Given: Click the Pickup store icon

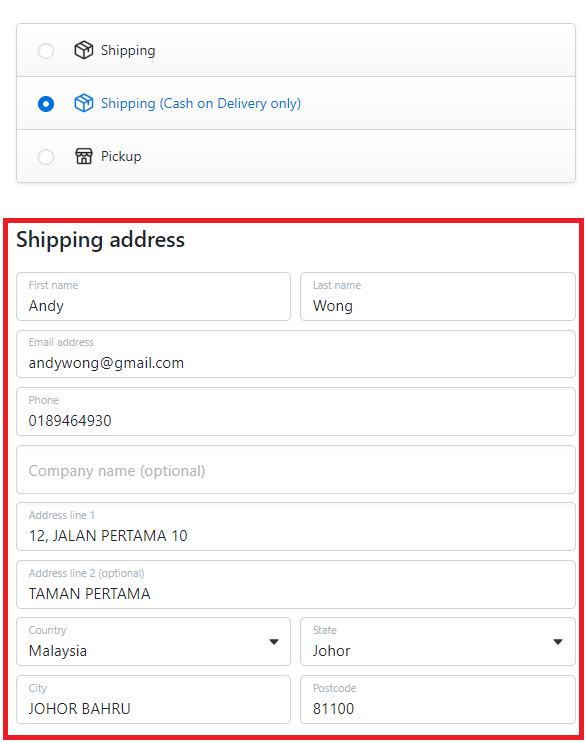Looking at the screenshot, I should (x=84, y=156).
